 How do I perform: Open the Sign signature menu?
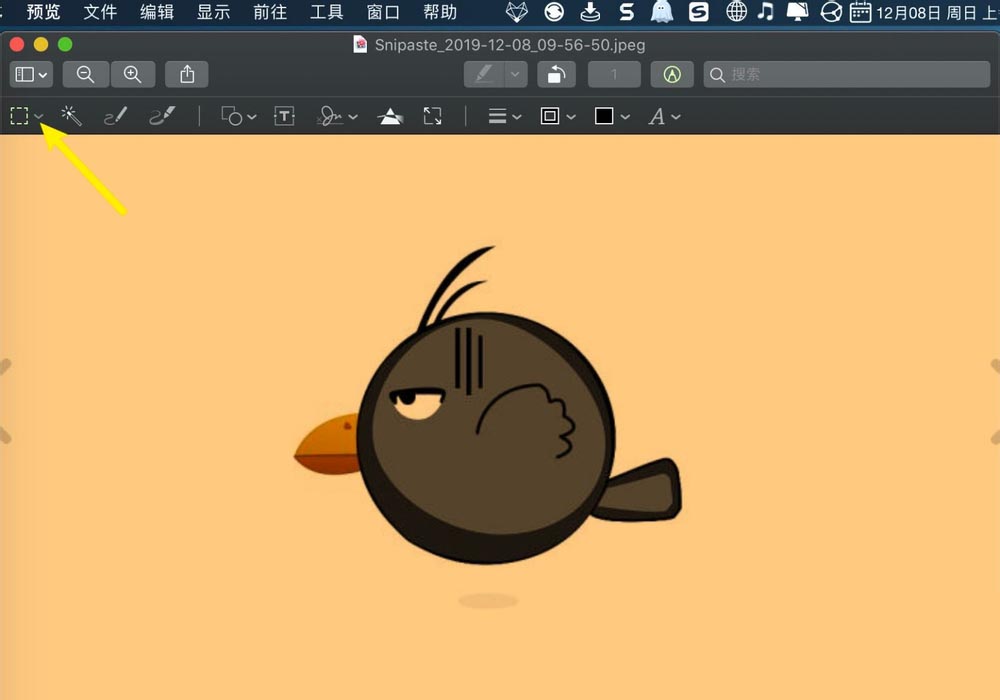point(337,116)
